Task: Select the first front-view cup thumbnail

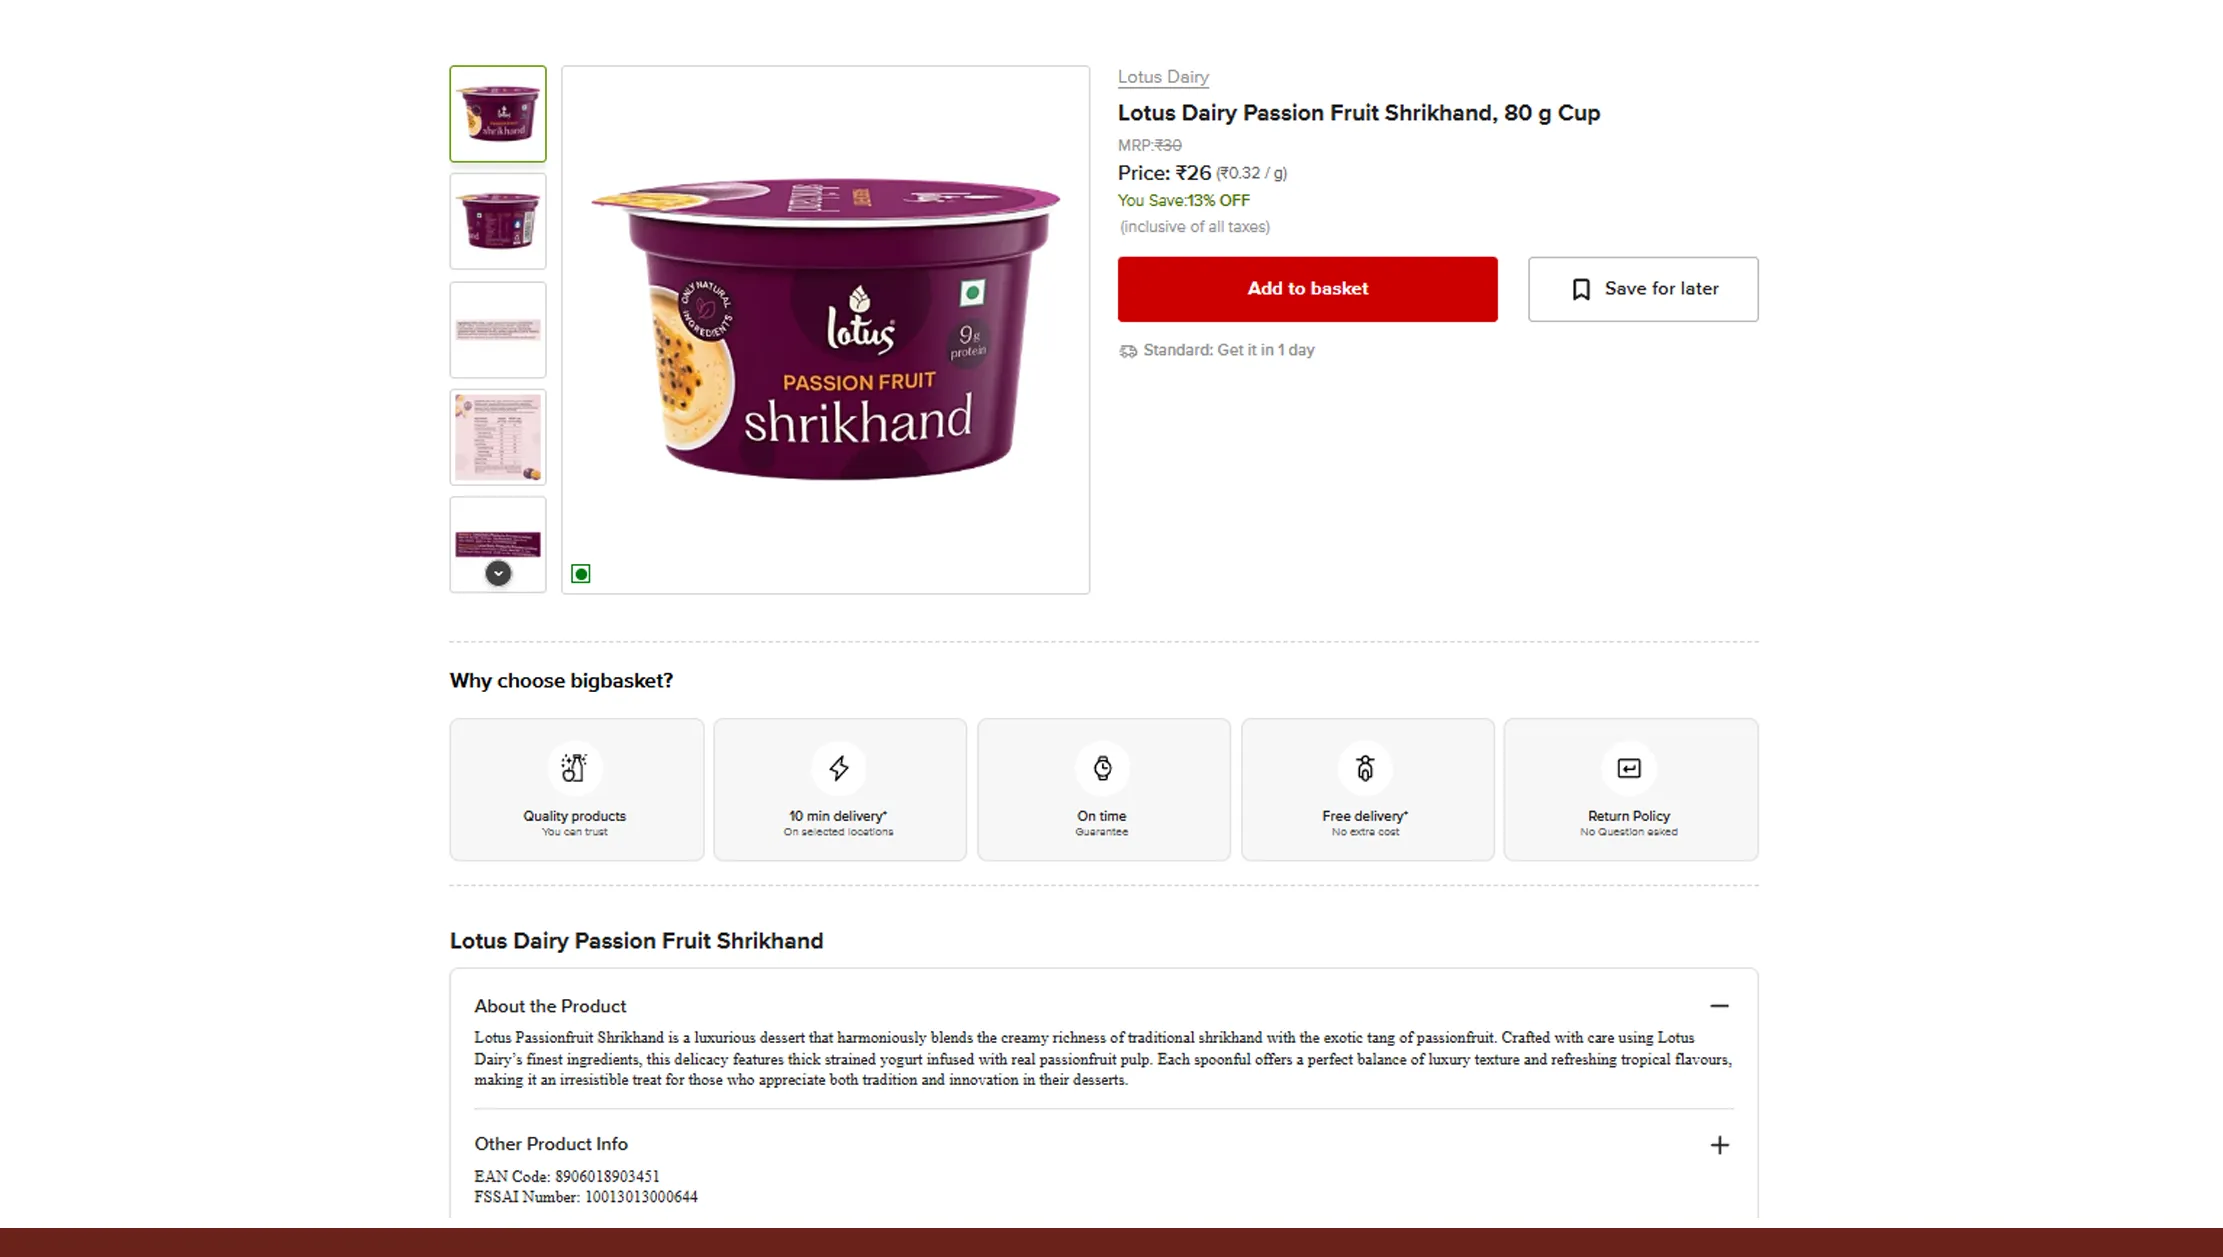Action: click(498, 114)
